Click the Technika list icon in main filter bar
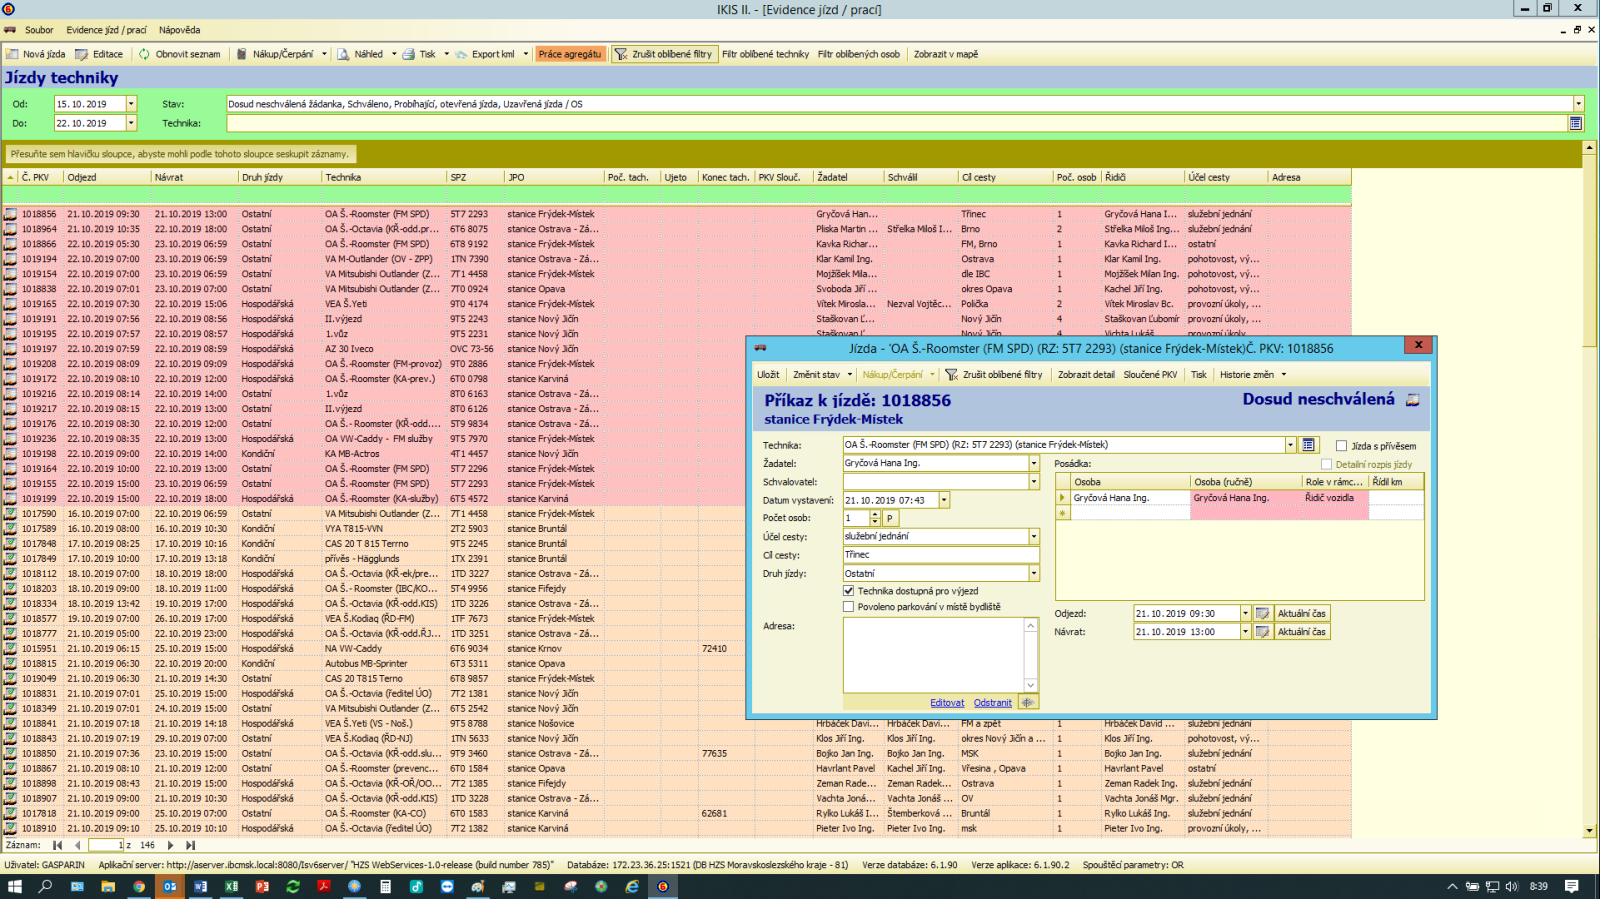Image resolution: width=1600 pixels, height=899 pixels. (1576, 123)
